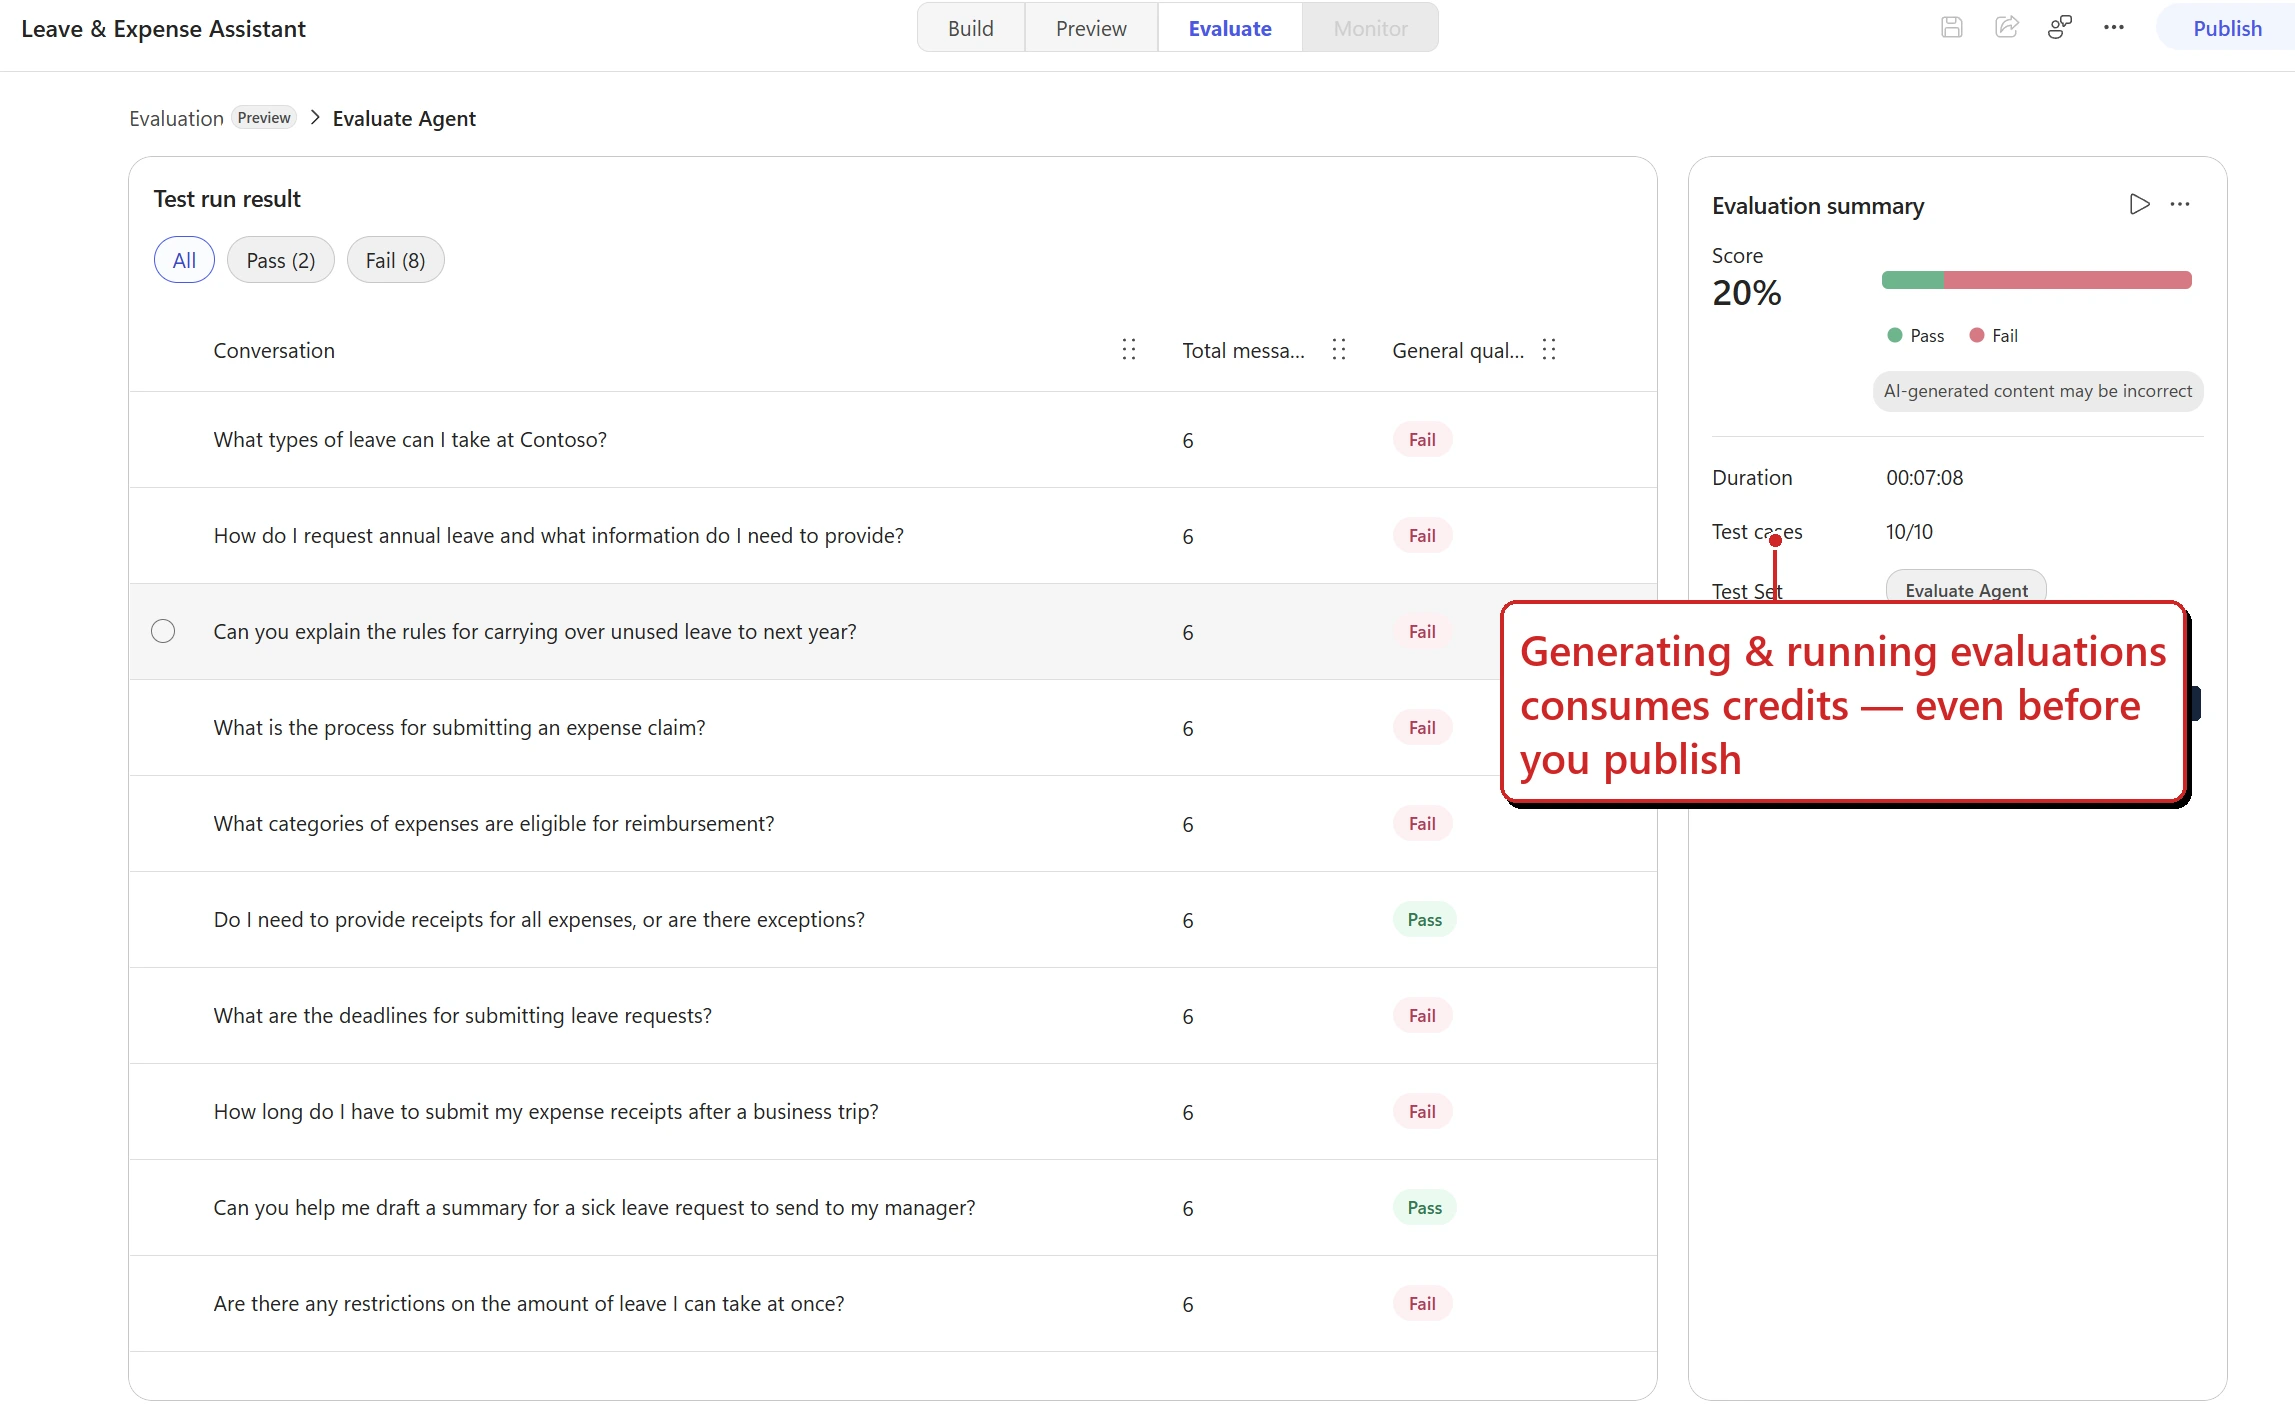Click the score pass/fail progress bar
This screenshot has width=2295, height=1407.
coord(2036,280)
